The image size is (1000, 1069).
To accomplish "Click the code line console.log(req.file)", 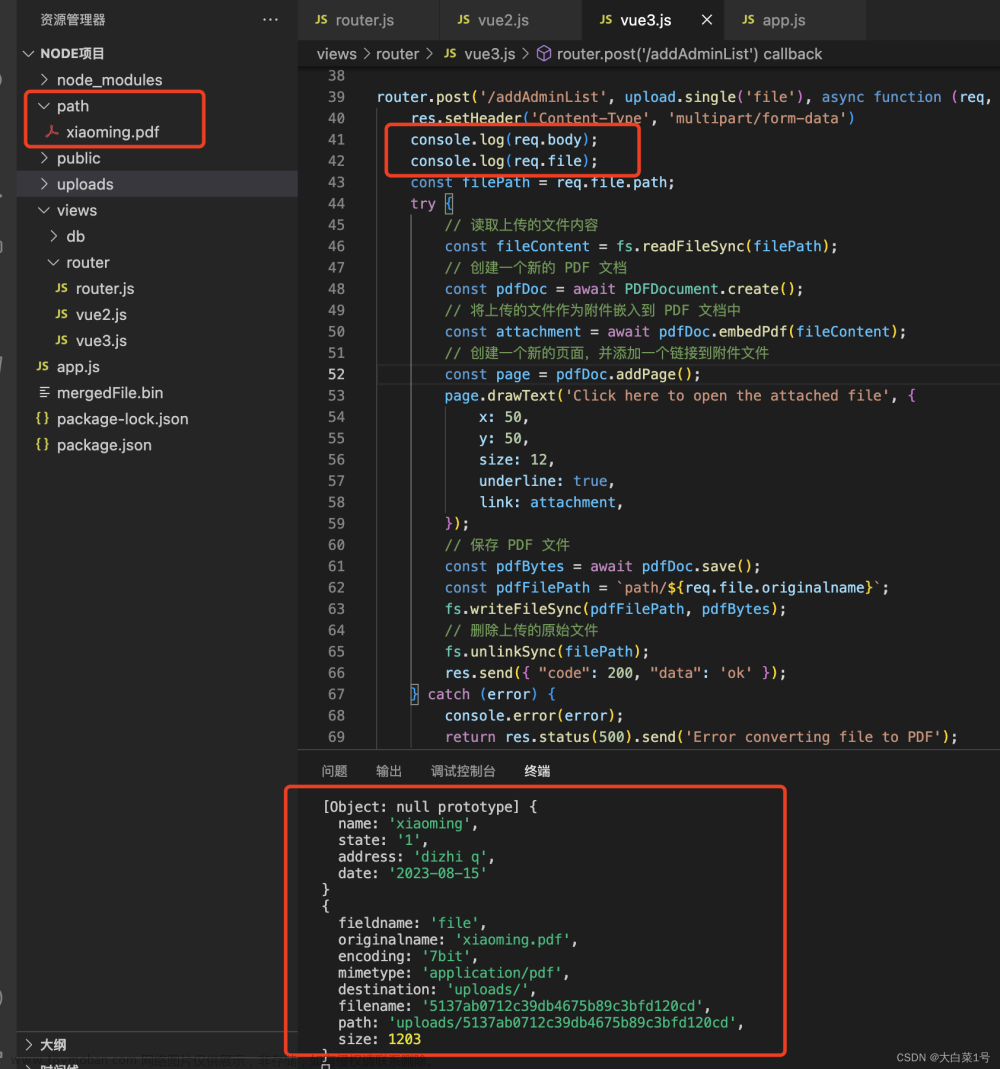I will pos(504,161).
